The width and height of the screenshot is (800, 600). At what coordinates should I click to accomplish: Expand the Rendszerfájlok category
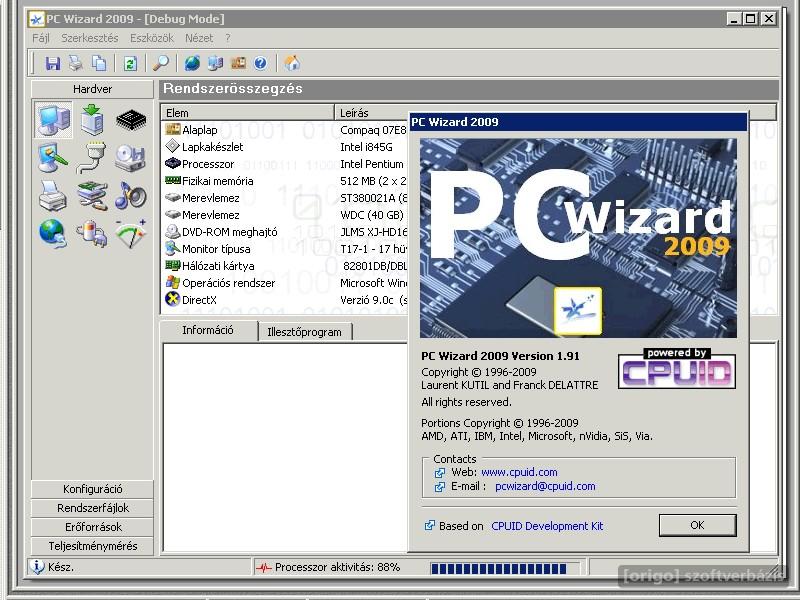tap(92, 508)
